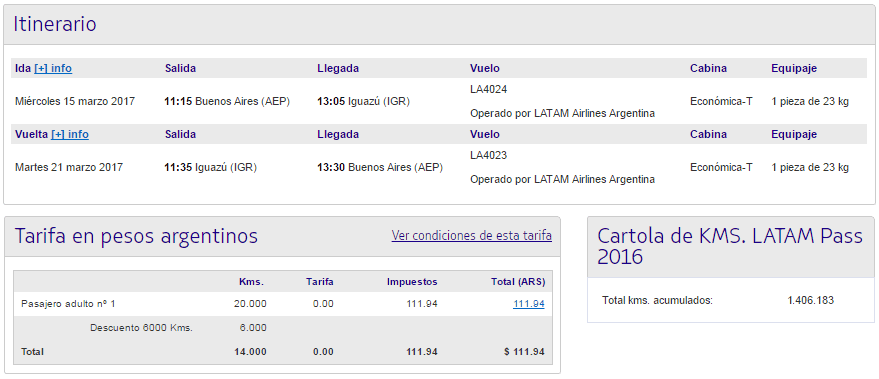Click the Salida header in Ida row
Image resolution: width=879 pixels, height=379 pixels.
(181, 68)
